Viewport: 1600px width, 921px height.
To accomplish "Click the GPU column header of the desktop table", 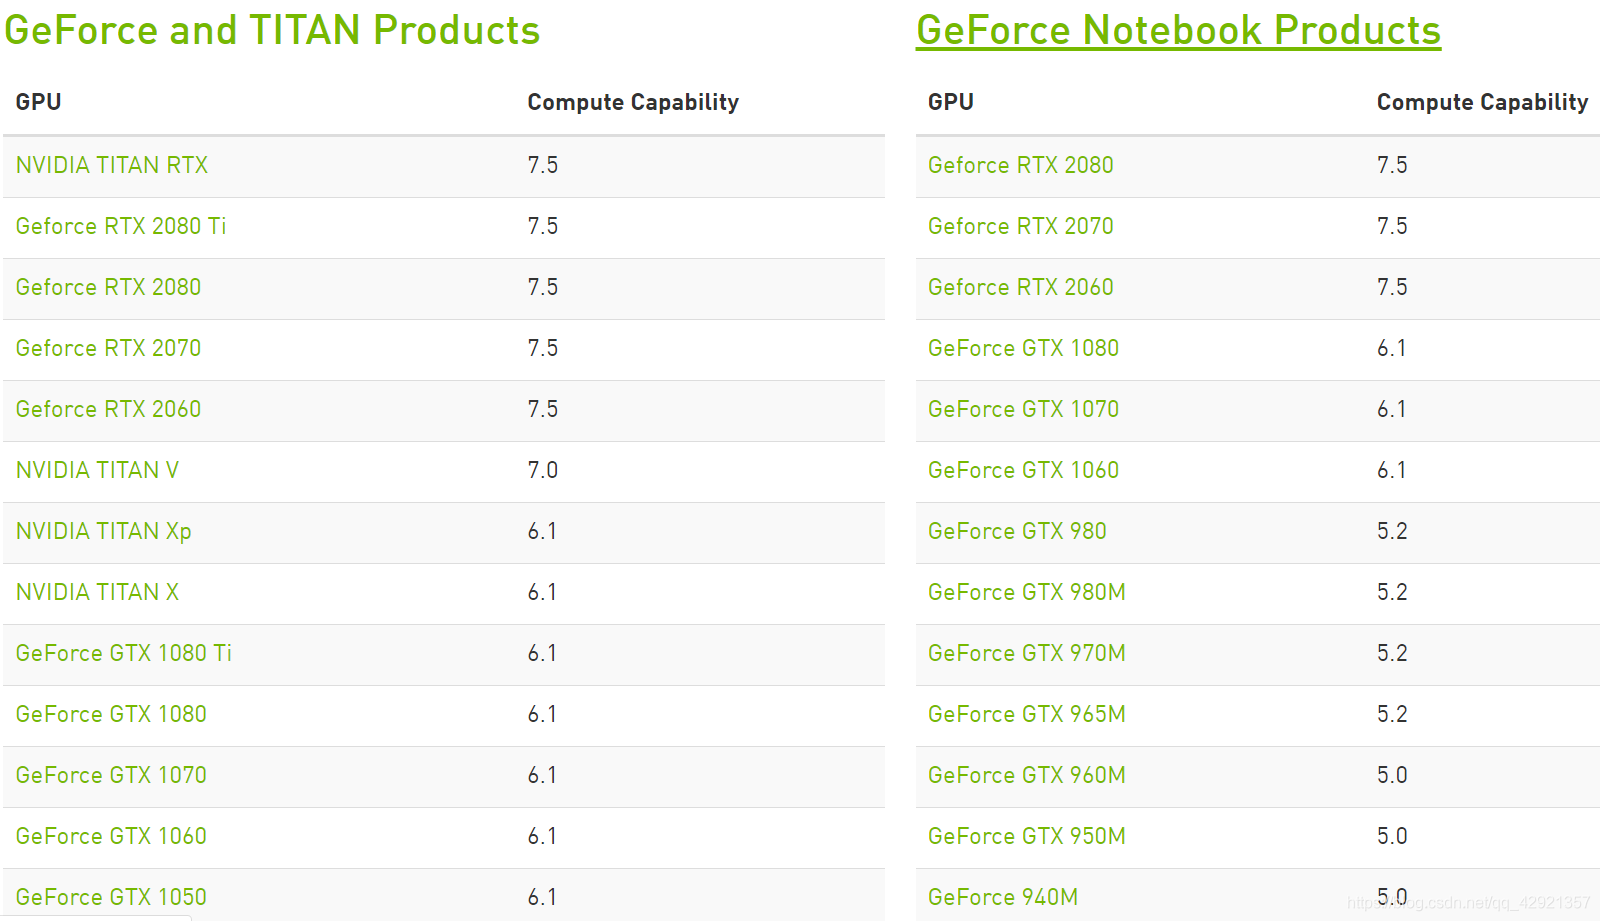I will tap(38, 102).
